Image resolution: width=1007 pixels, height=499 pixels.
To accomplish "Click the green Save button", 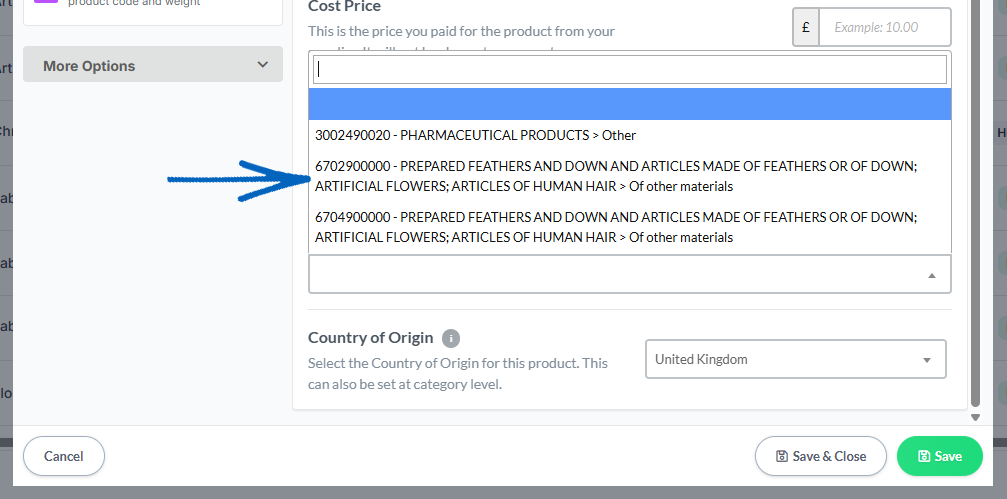I will [940, 456].
